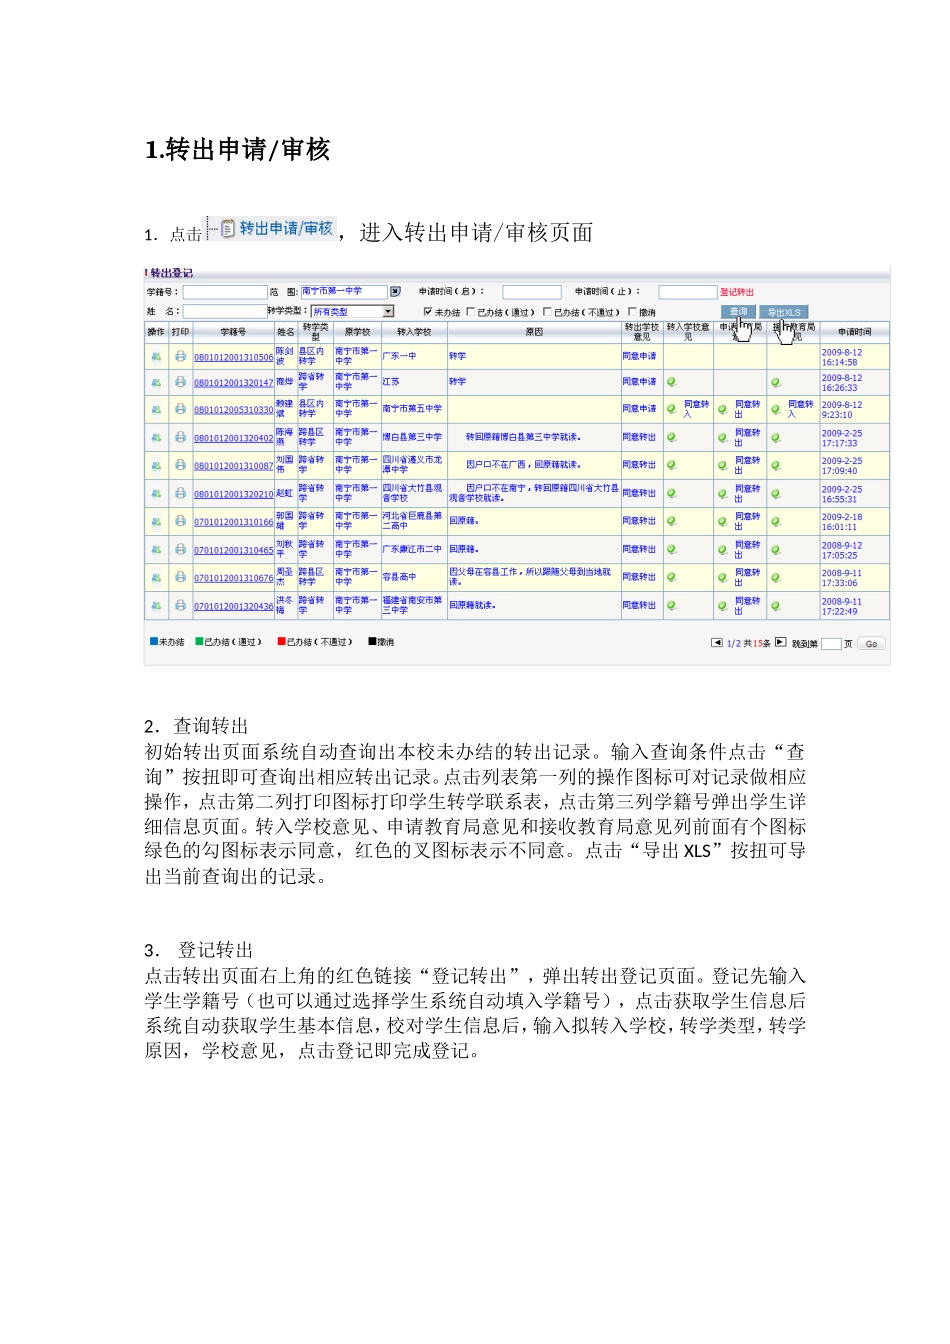
Task: Open student link 0801012005310330
Action: (x=233, y=410)
